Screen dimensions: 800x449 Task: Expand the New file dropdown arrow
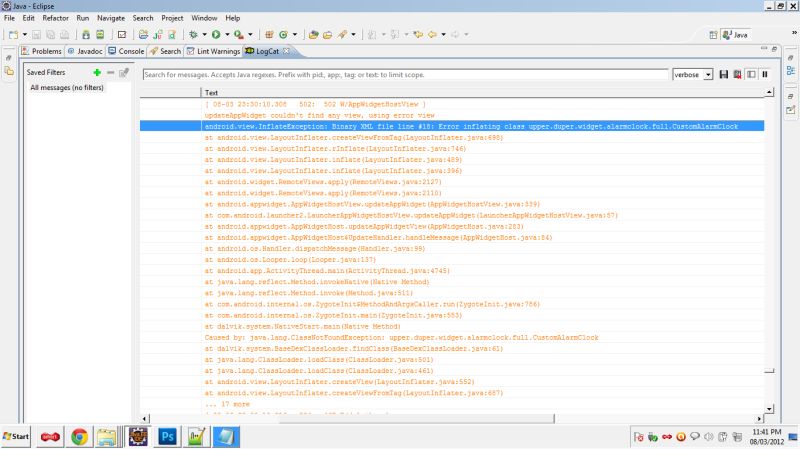(x=24, y=35)
